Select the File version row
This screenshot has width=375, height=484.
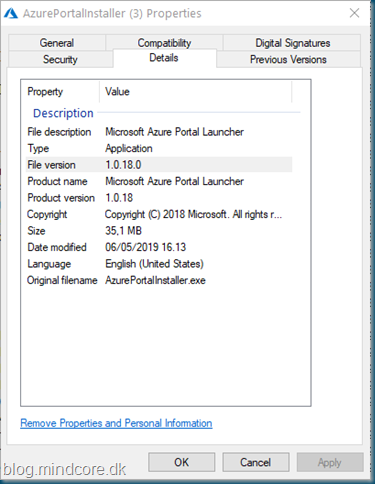[x=159, y=165]
